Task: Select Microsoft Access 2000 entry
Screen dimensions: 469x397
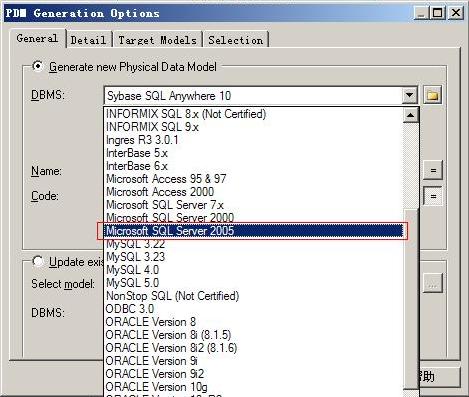Action: (160, 192)
